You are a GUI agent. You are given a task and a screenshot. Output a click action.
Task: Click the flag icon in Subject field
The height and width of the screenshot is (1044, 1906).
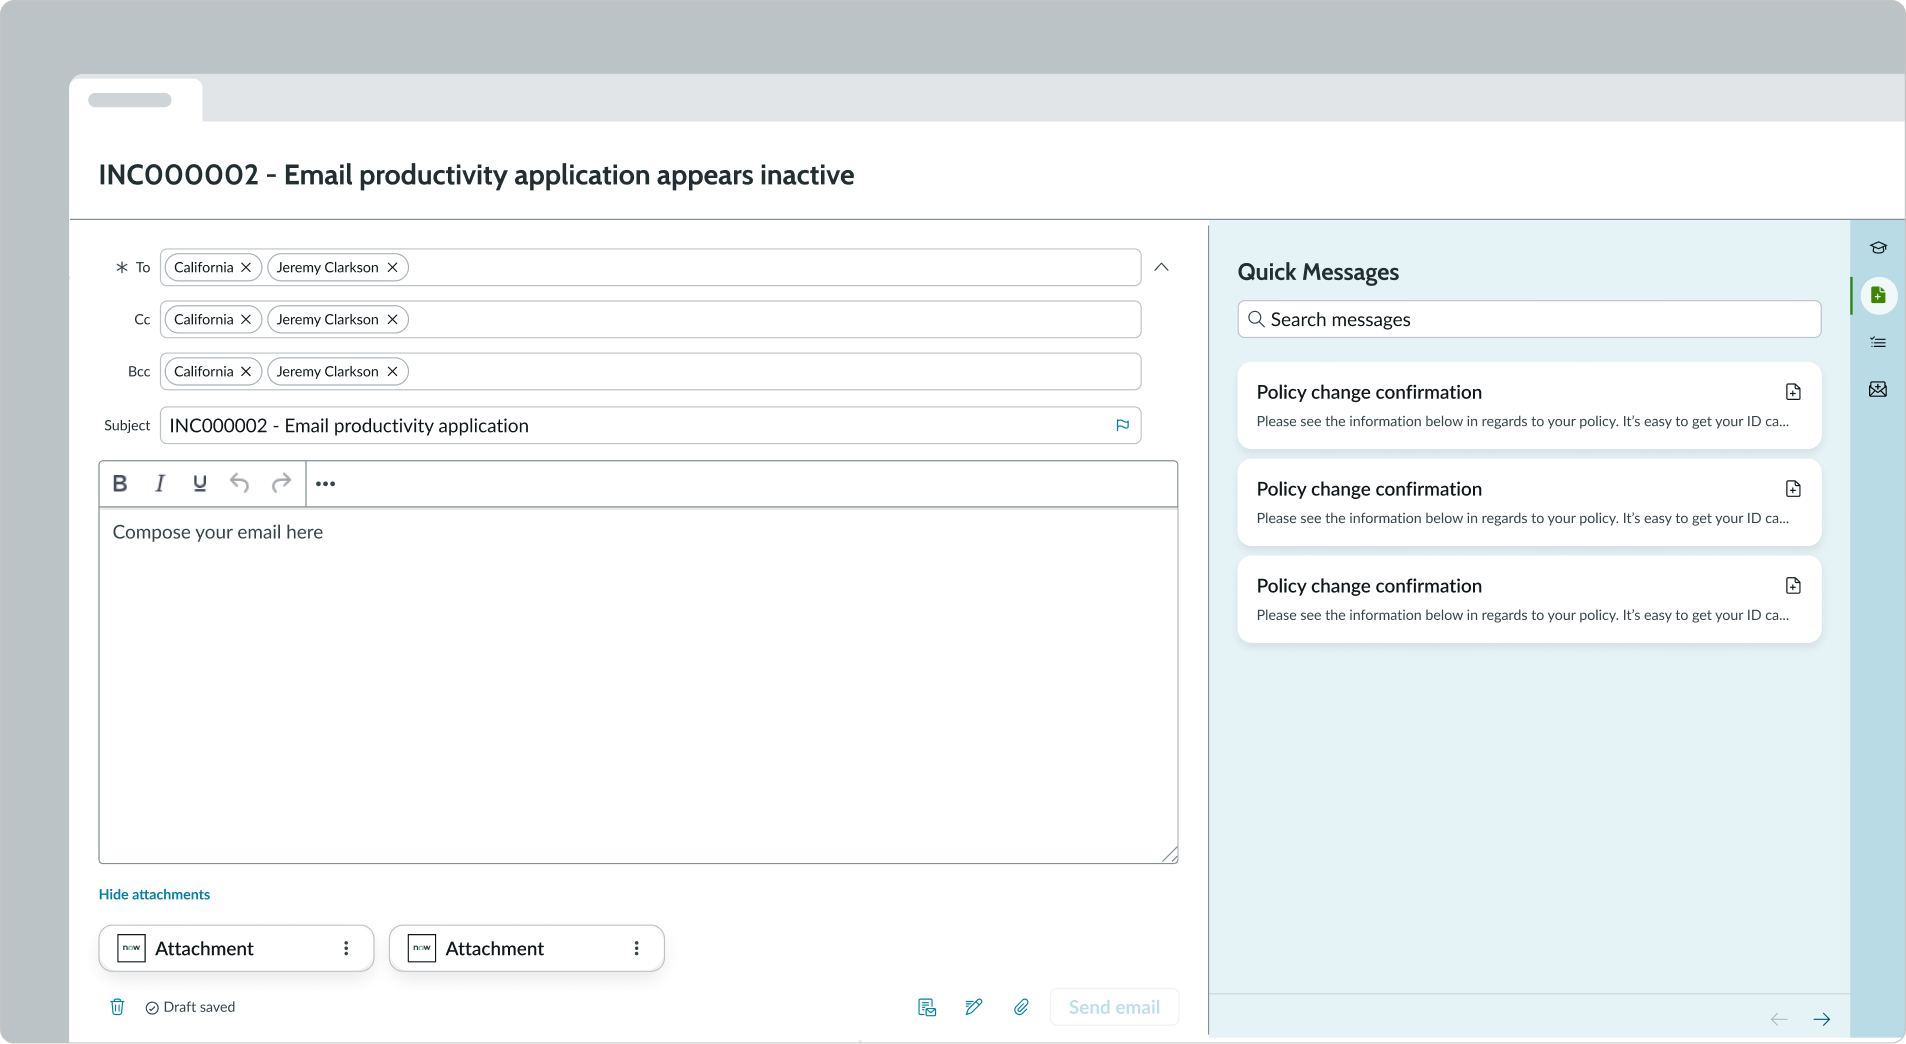coord(1122,426)
